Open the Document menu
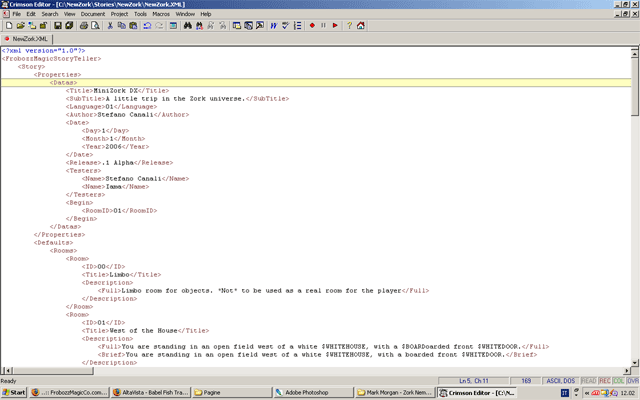 93,14
